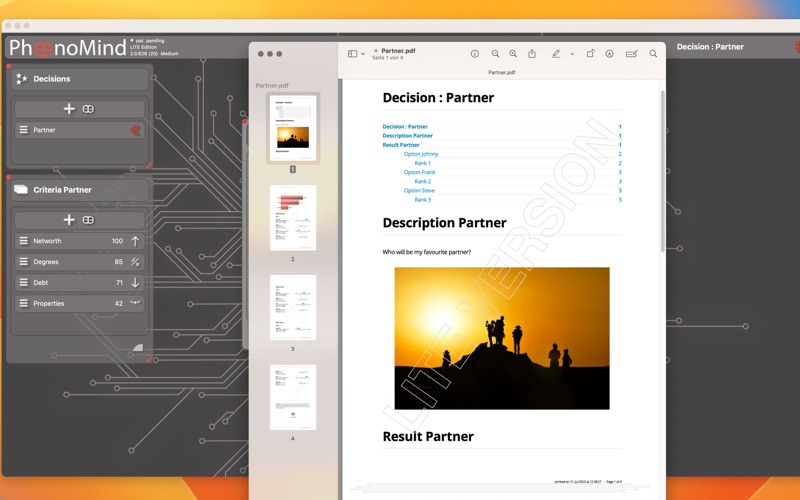Select page 2 thumbnail in sidebar
The height and width of the screenshot is (500, 800).
tap(293, 218)
